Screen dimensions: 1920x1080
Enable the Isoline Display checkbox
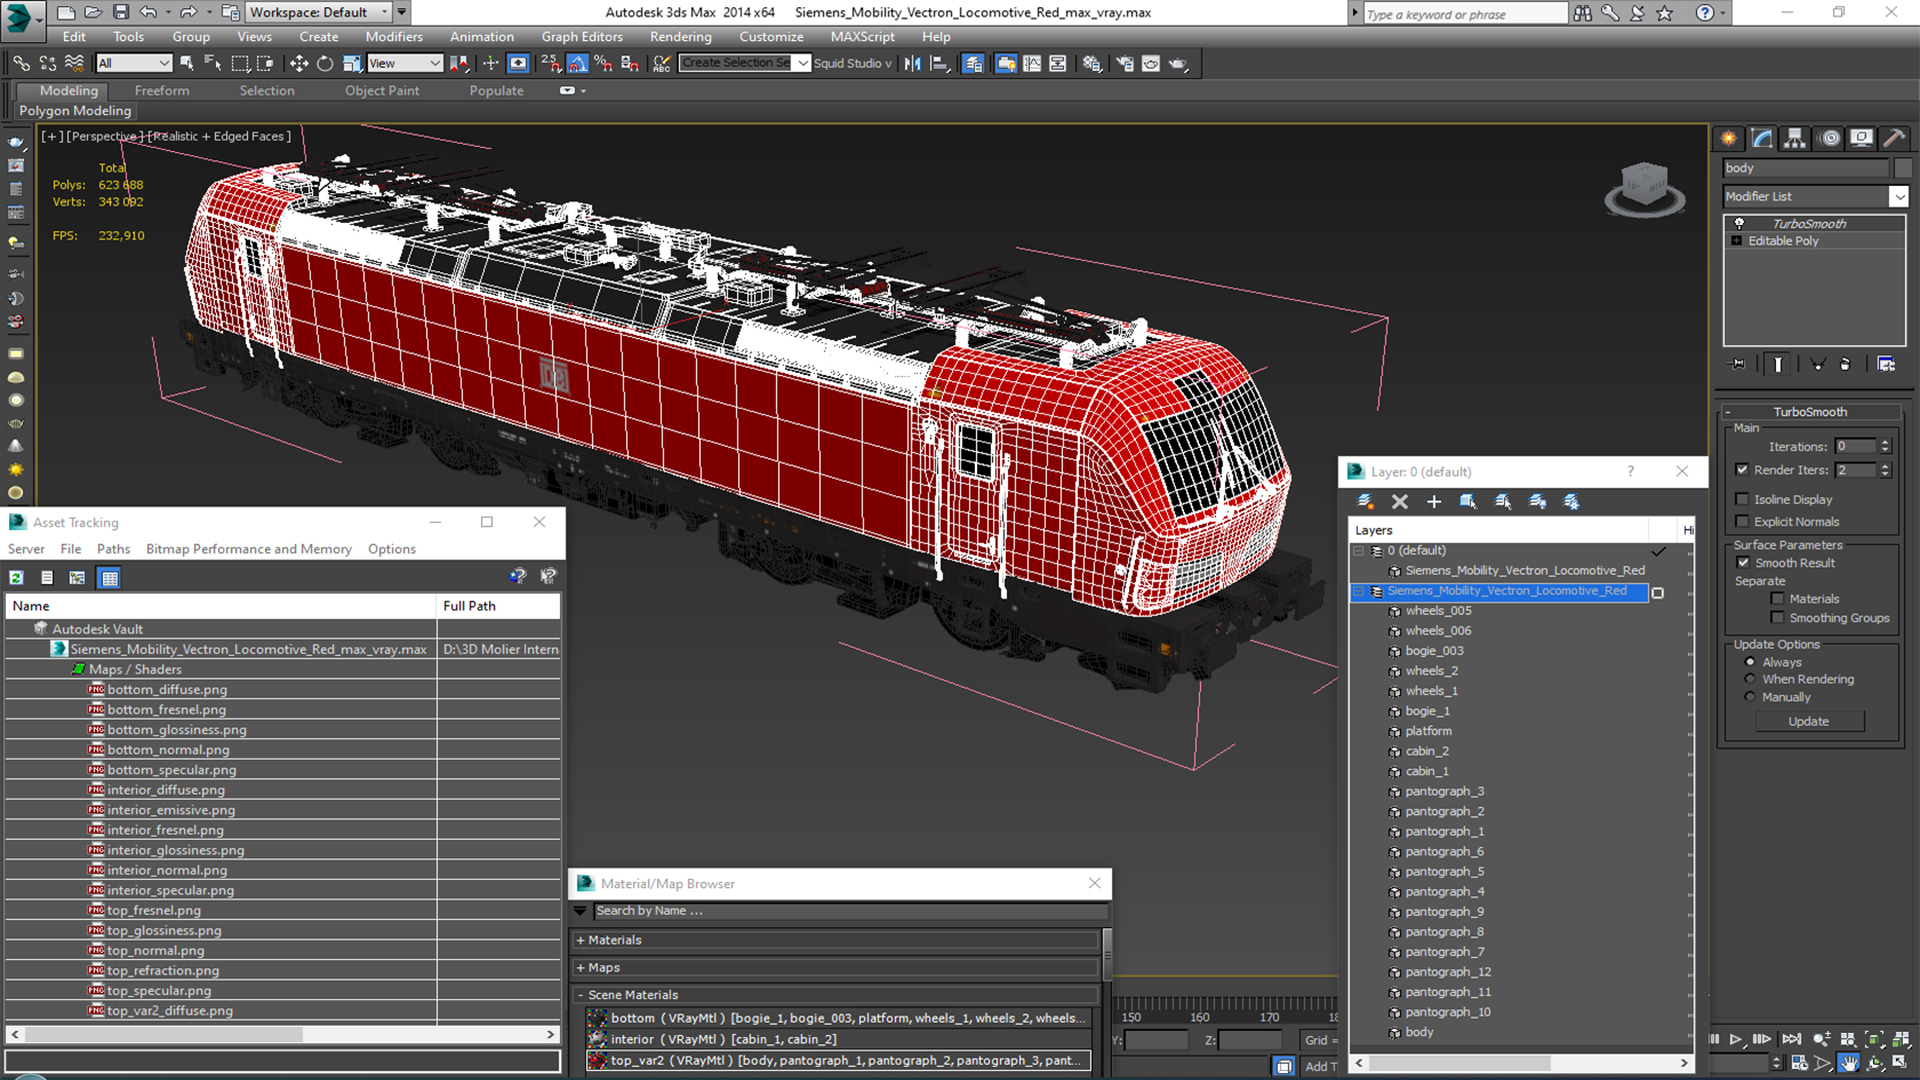pos(1742,499)
